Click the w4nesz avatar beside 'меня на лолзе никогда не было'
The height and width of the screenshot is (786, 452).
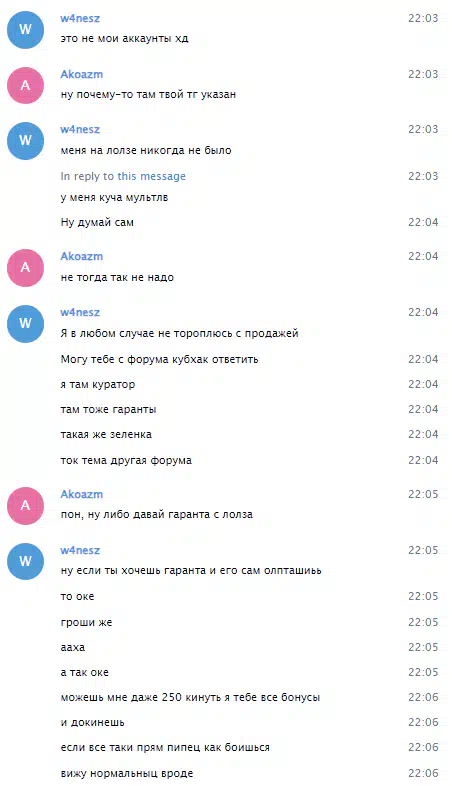tap(25, 141)
